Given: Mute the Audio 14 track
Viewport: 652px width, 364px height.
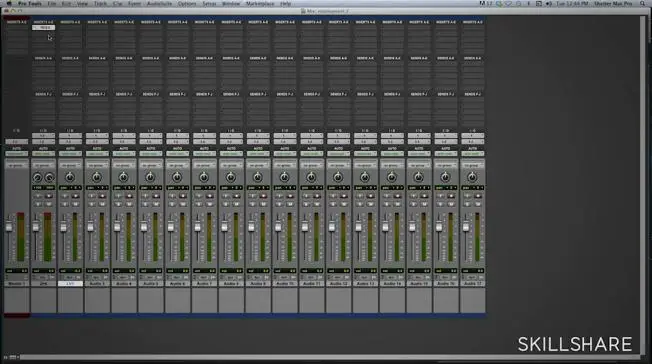Looking at the screenshot, I should tap(397, 204).
